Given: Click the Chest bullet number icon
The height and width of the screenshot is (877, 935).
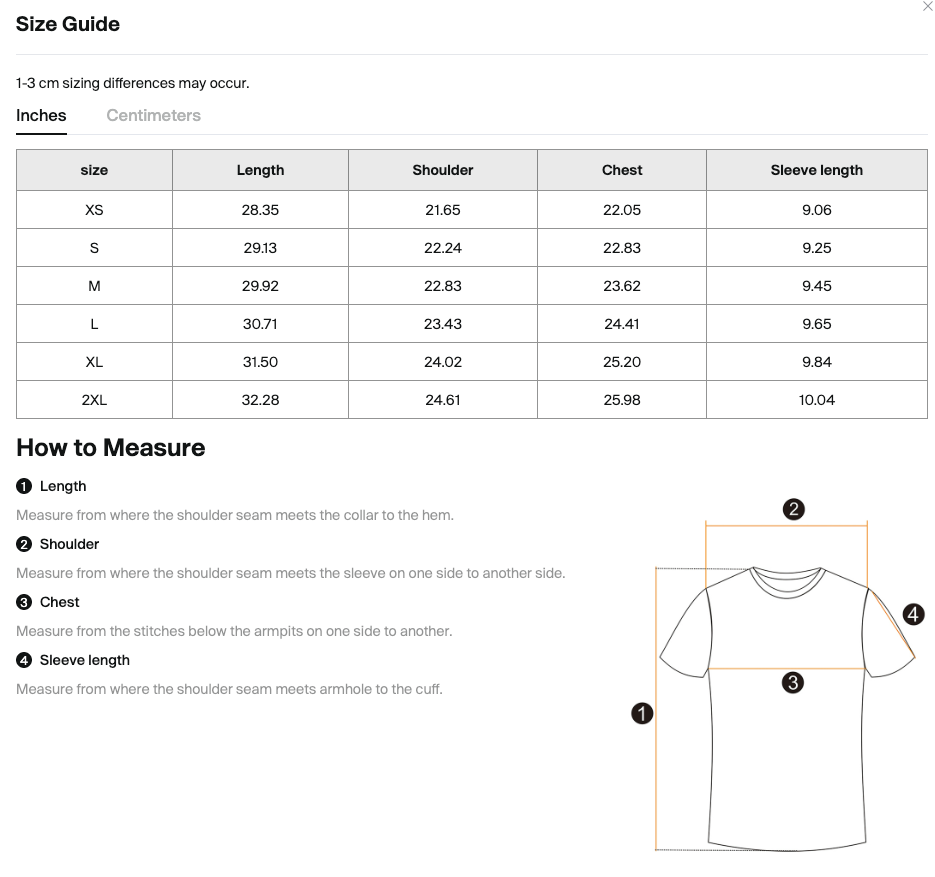Looking at the screenshot, I should click(x=24, y=602).
